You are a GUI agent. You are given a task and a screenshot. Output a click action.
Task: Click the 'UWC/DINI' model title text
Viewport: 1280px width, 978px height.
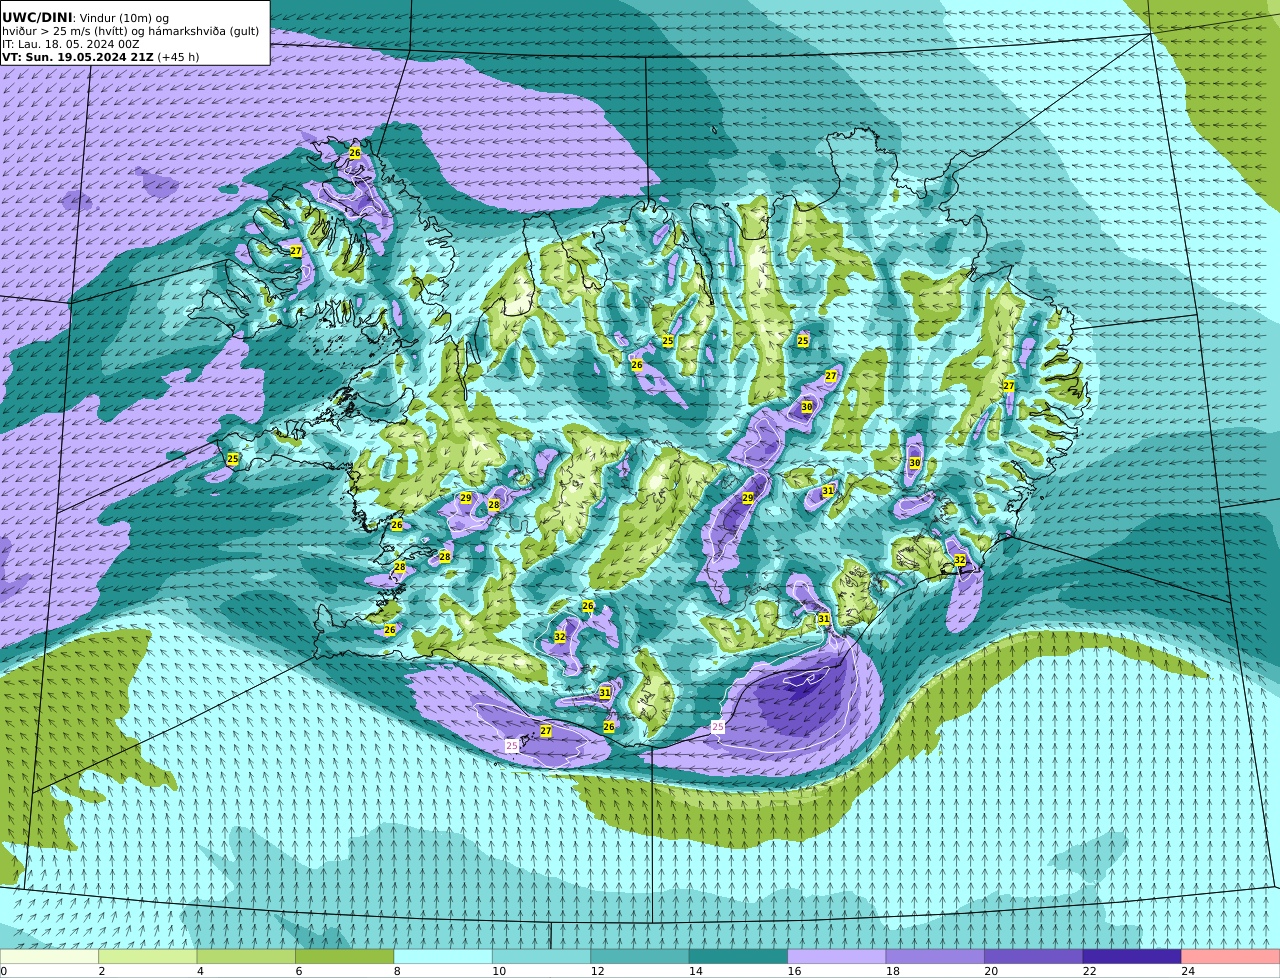point(37,17)
